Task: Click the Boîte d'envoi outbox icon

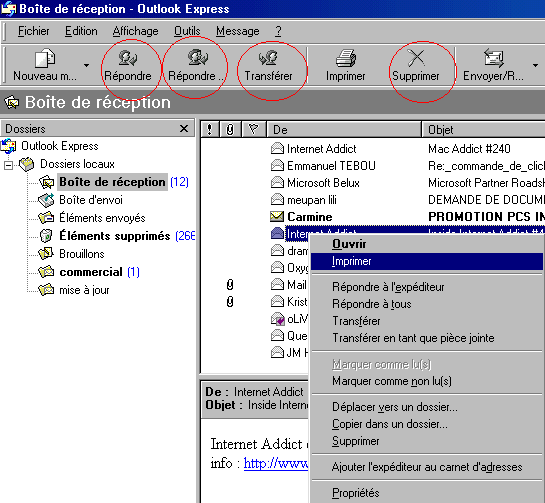Action: coord(46,200)
